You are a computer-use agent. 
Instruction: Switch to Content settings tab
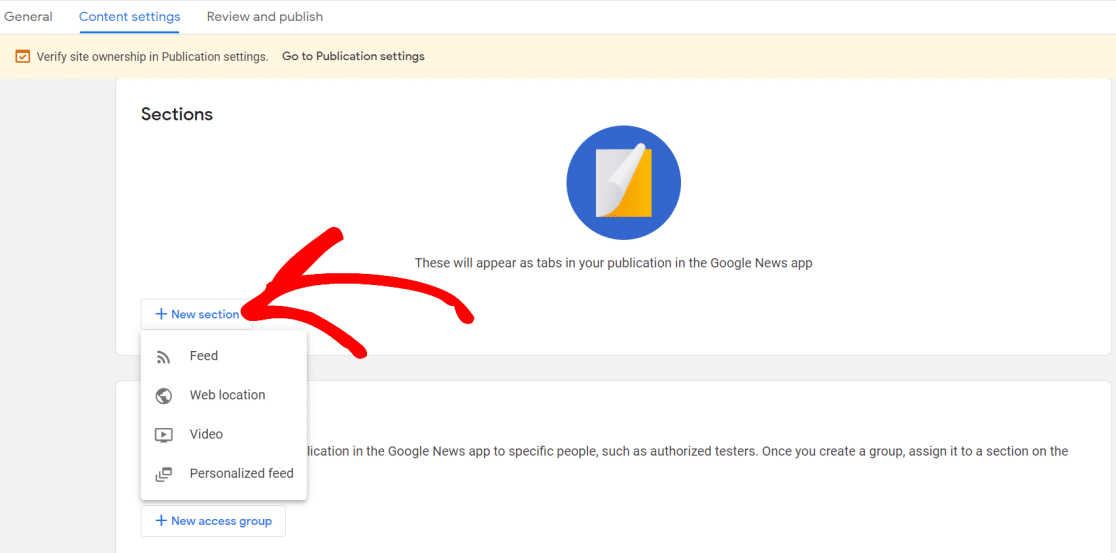point(130,16)
